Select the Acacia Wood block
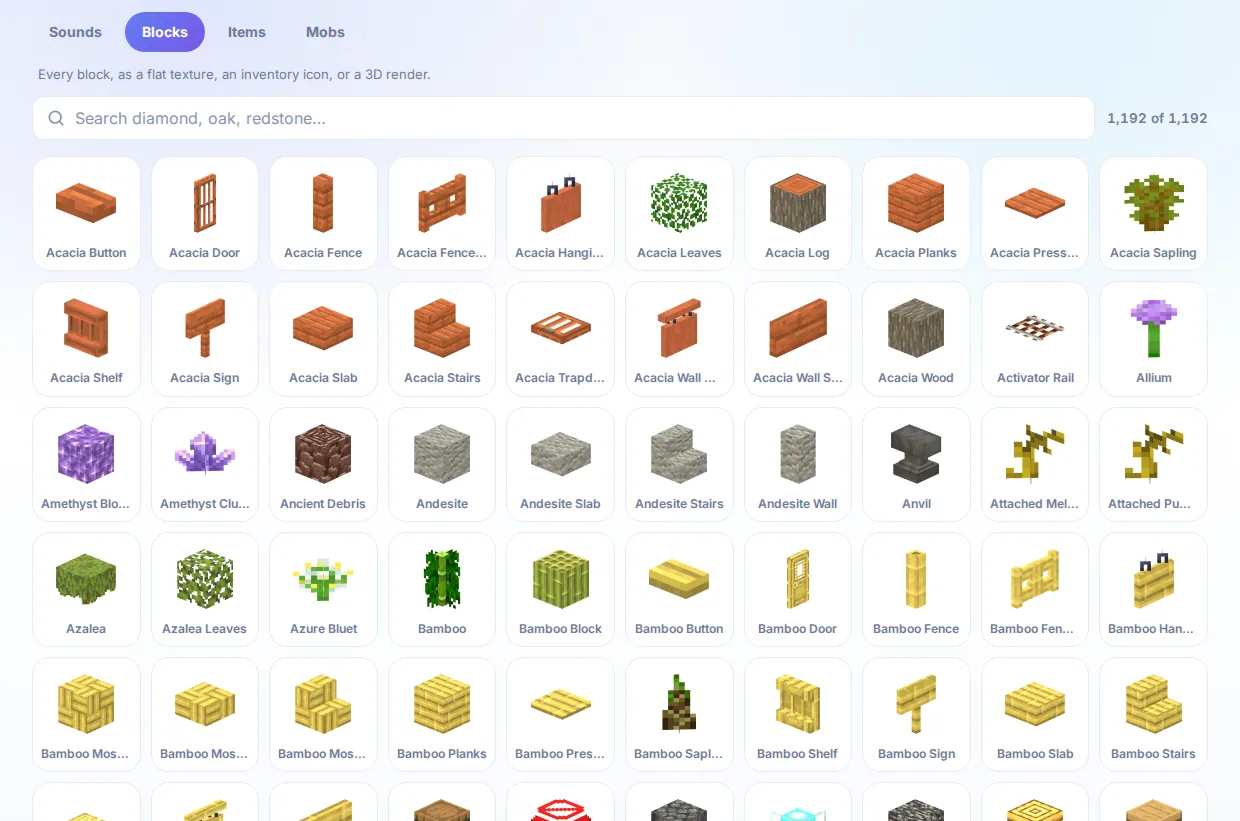 pyautogui.click(x=916, y=339)
